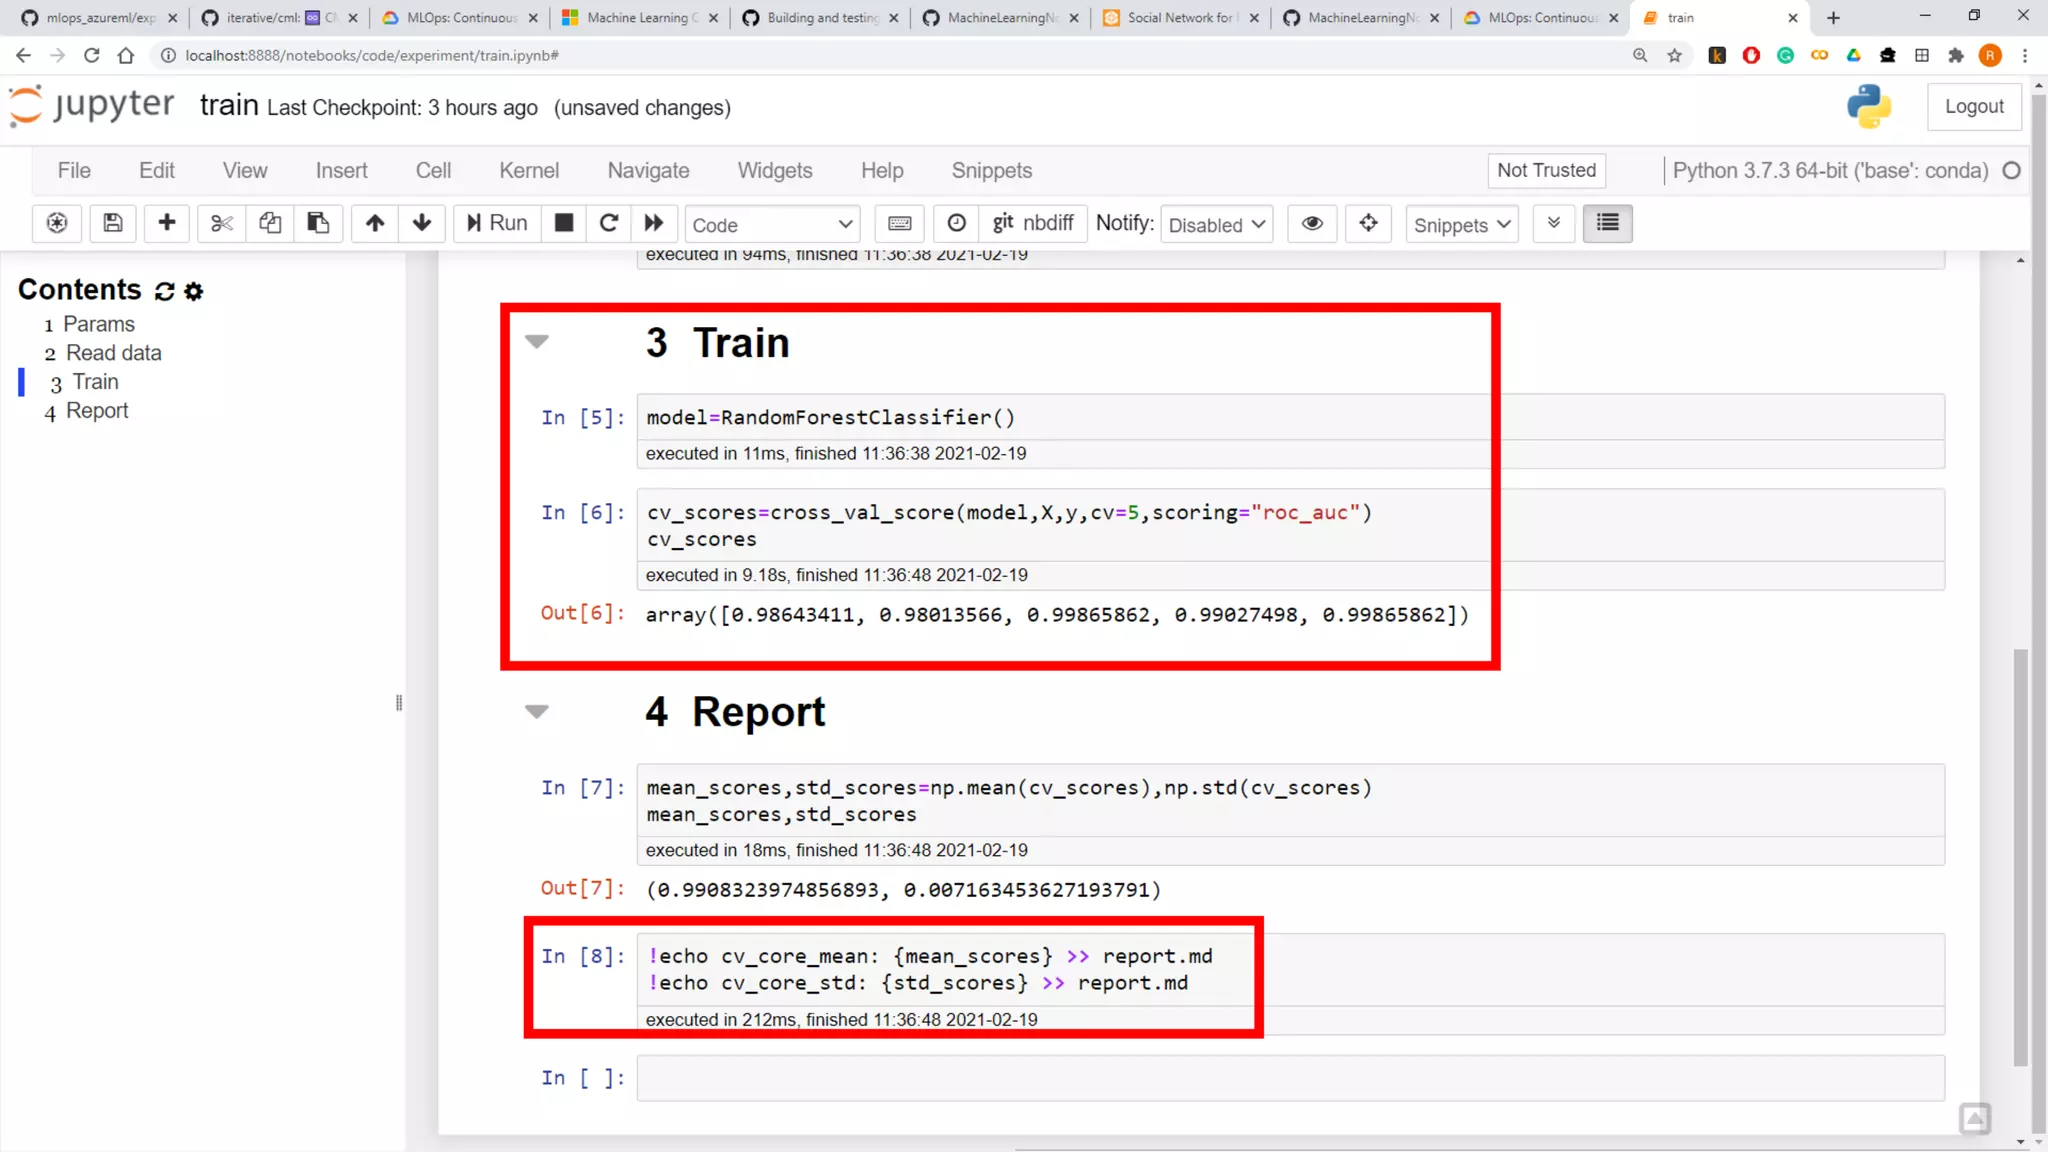Screen dimensions: 2048x1152
Task: Open the Notify Disabled dropdown
Action: pyautogui.click(x=1216, y=224)
